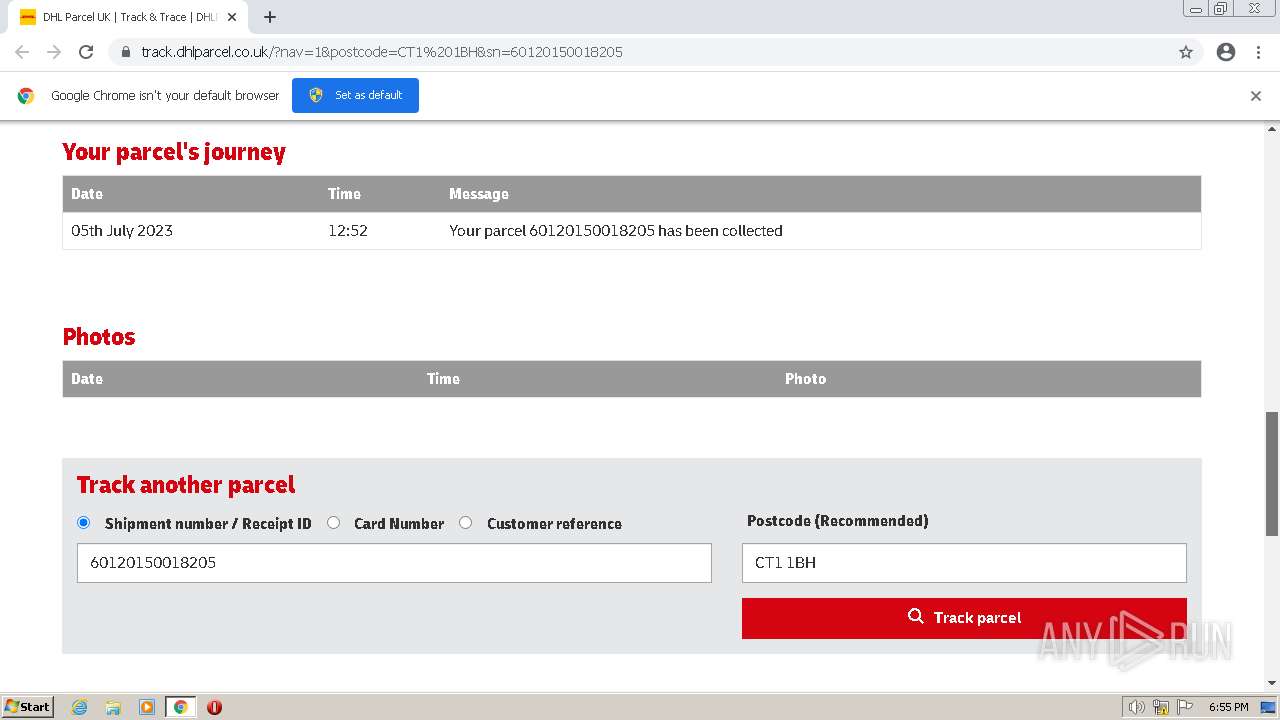
Task: Open Internet Explorer from taskbar
Action: point(79,707)
